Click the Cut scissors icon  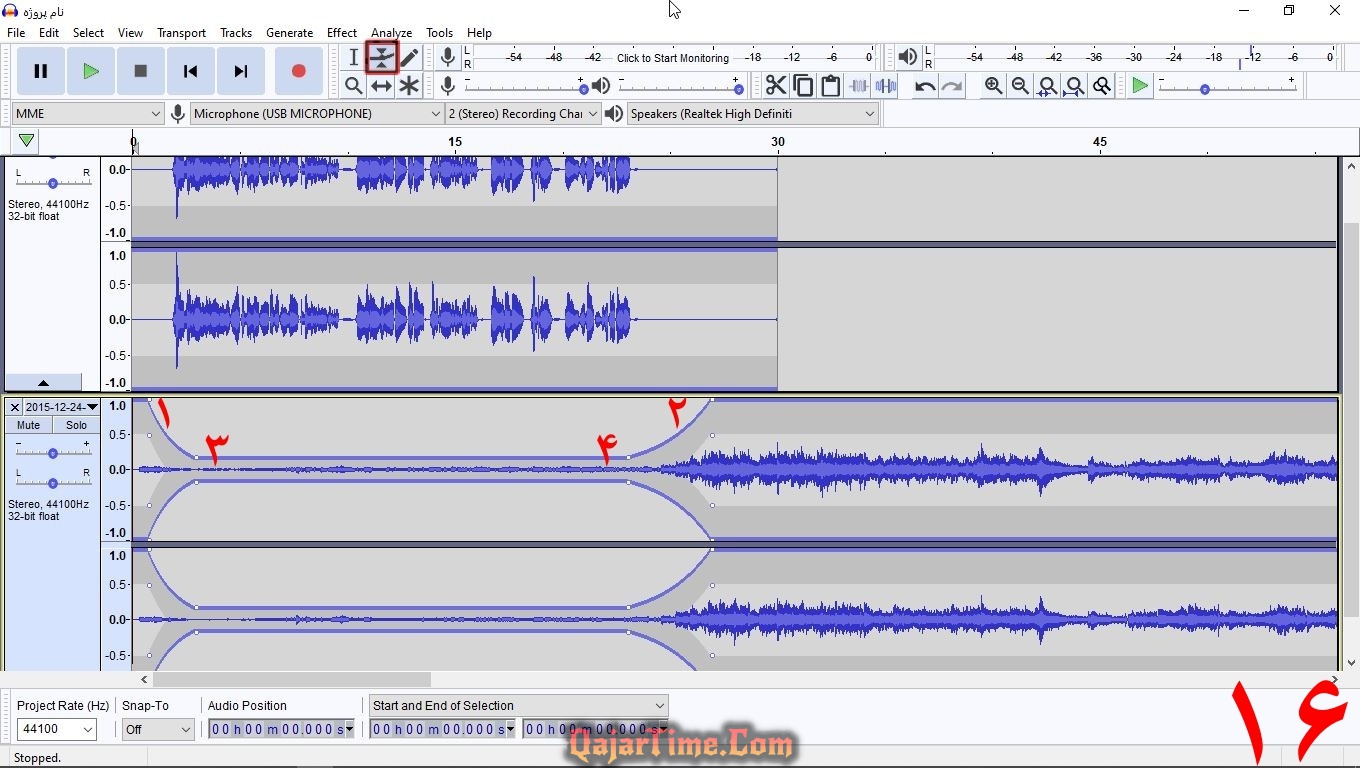tap(775, 86)
